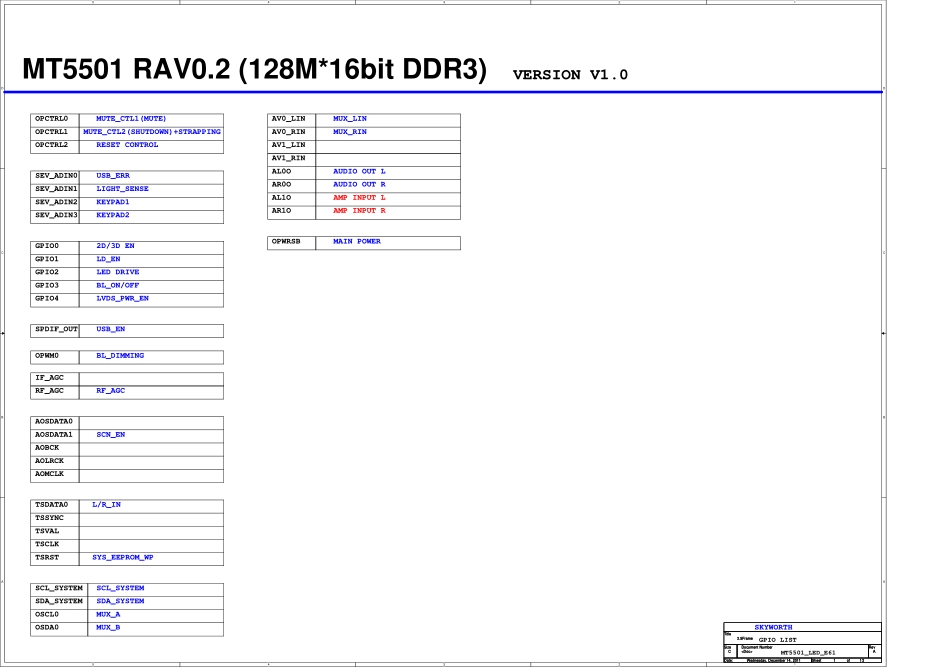
Task: Select the MUX_A signal in OSCL0 row
Action: [108, 614]
